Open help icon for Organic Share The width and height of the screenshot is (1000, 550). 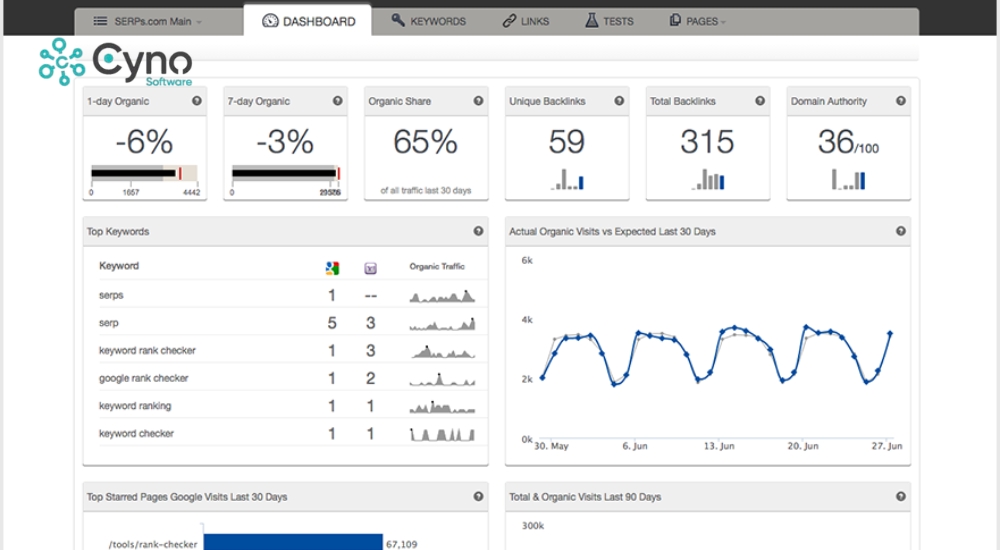coord(478,101)
